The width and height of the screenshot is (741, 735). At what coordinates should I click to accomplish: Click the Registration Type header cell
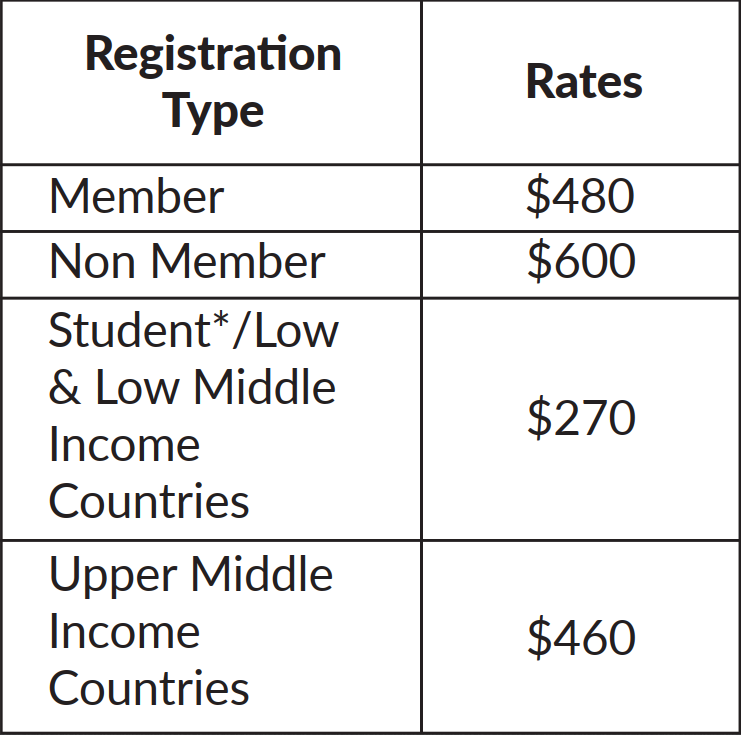tap(211, 82)
